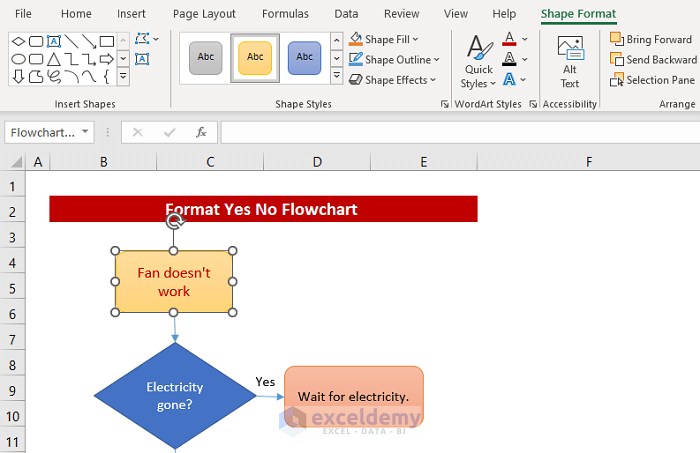700x453 pixels.
Task: Apply the blue Abc shape style
Action: (x=304, y=58)
